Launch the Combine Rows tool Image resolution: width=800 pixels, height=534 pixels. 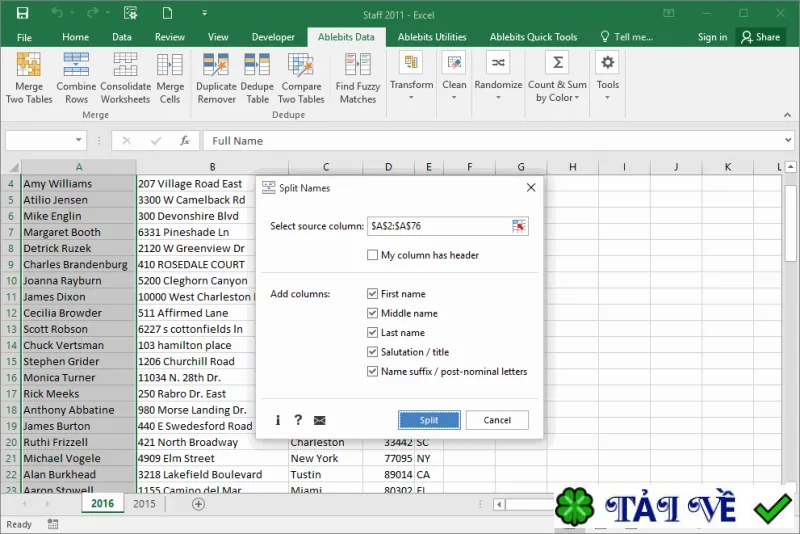point(76,78)
